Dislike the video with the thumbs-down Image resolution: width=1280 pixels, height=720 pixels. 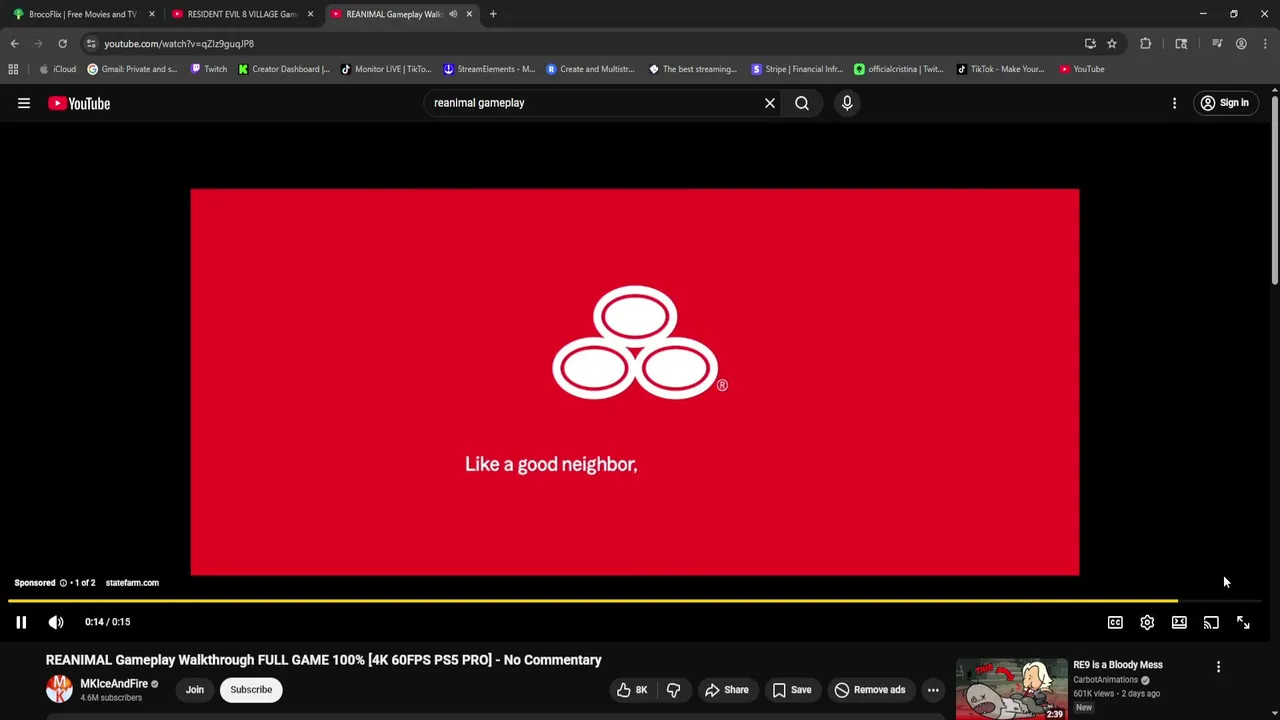673,690
